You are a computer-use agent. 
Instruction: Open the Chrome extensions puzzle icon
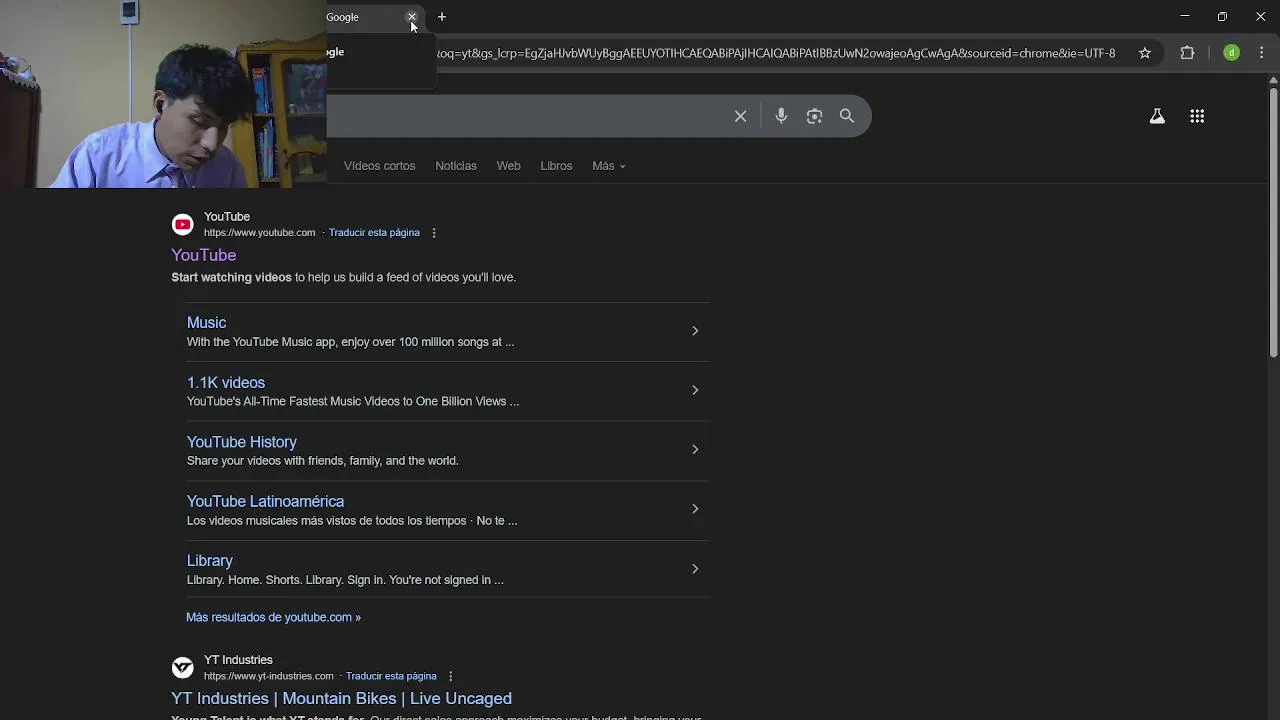pyautogui.click(x=1188, y=53)
